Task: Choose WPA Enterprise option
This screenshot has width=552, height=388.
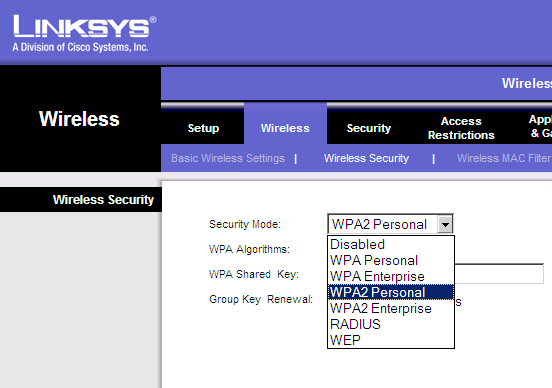Action: point(391,276)
